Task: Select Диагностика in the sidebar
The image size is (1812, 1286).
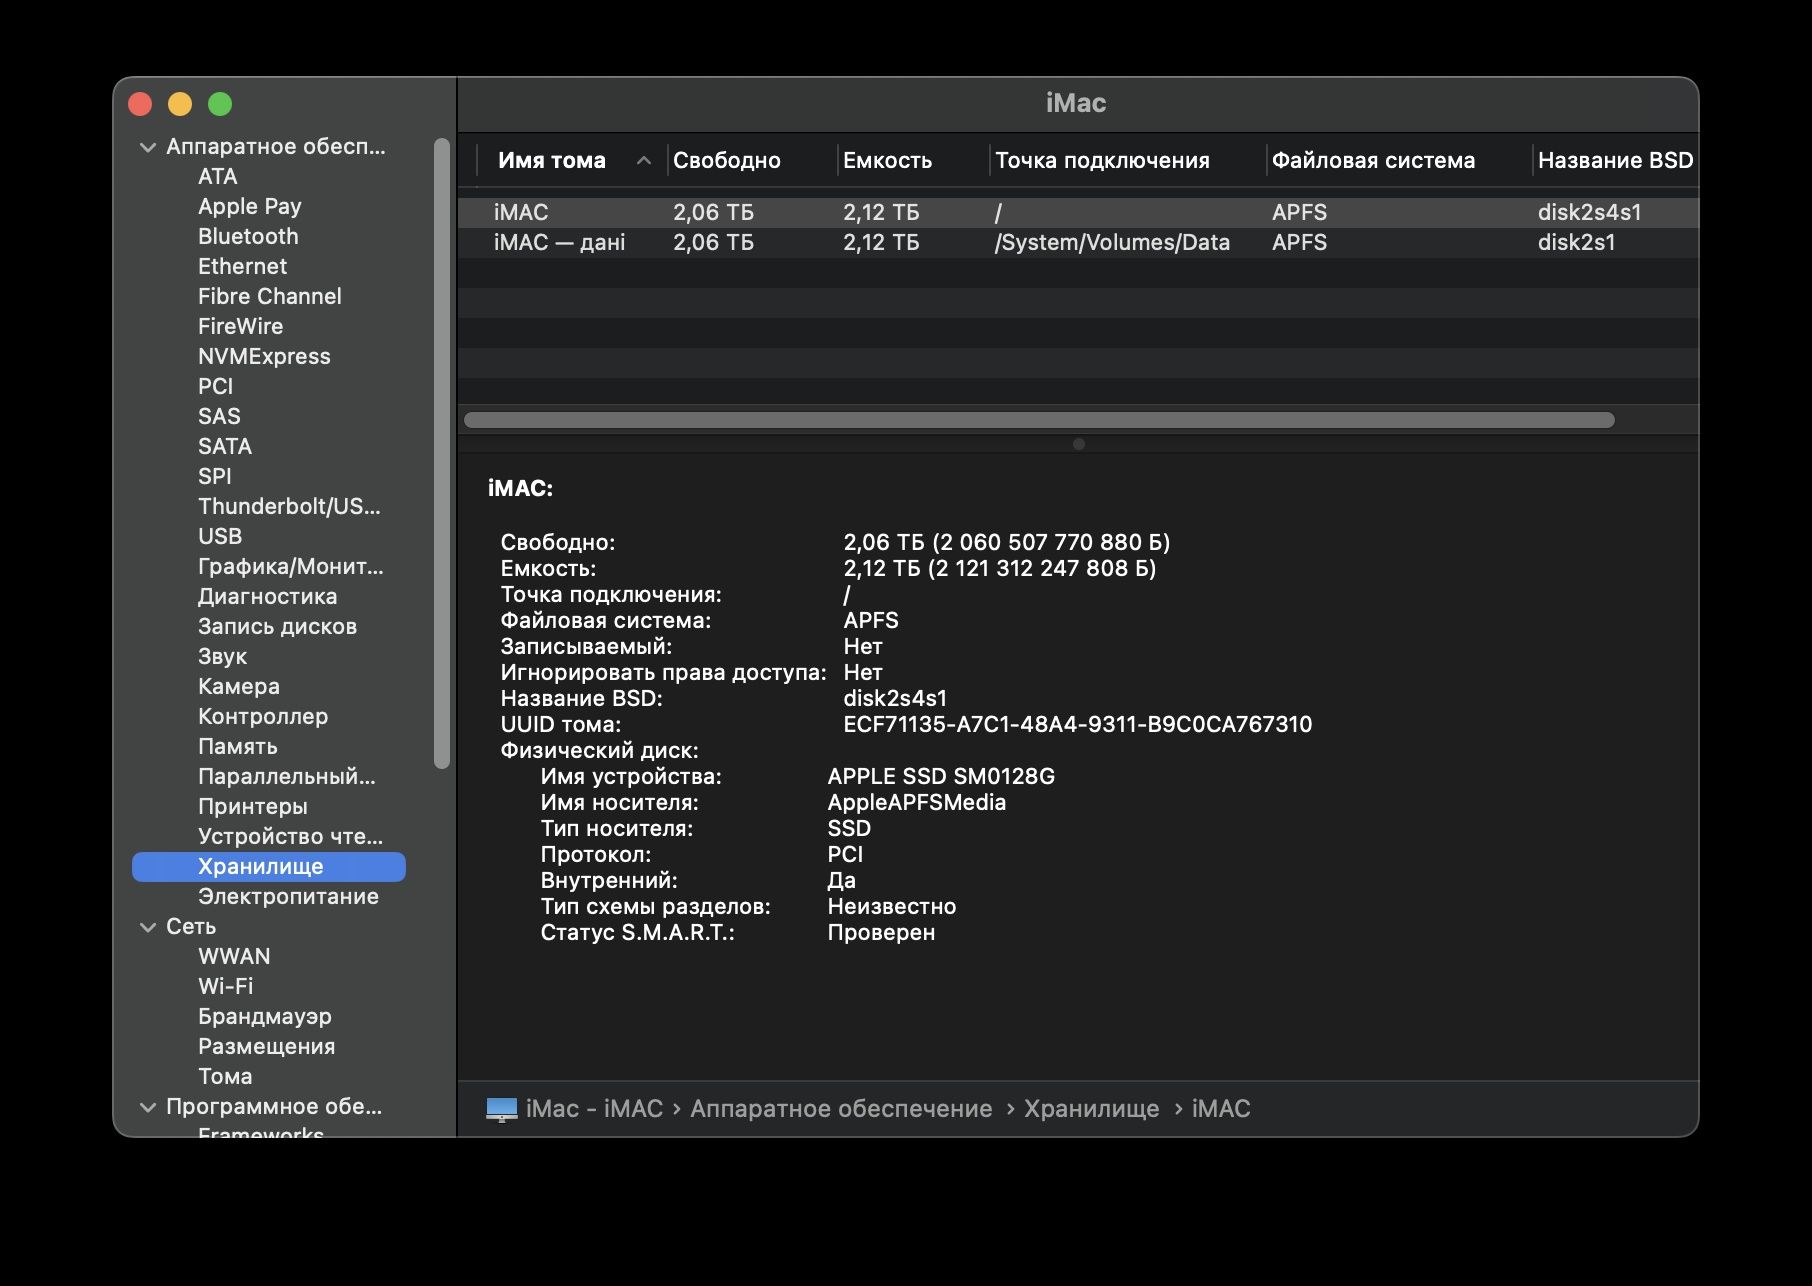Action: (x=267, y=597)
